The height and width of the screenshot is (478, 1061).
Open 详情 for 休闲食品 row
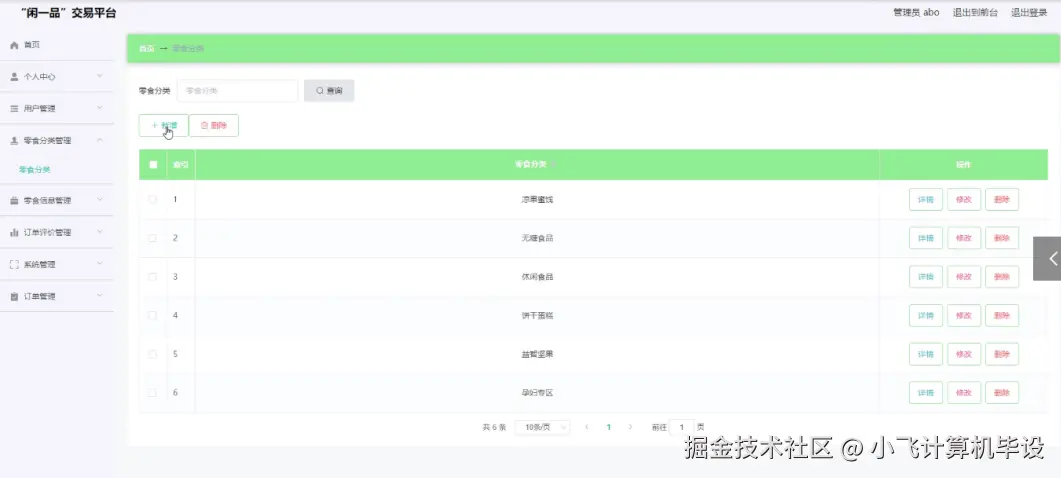pos(926,277)
